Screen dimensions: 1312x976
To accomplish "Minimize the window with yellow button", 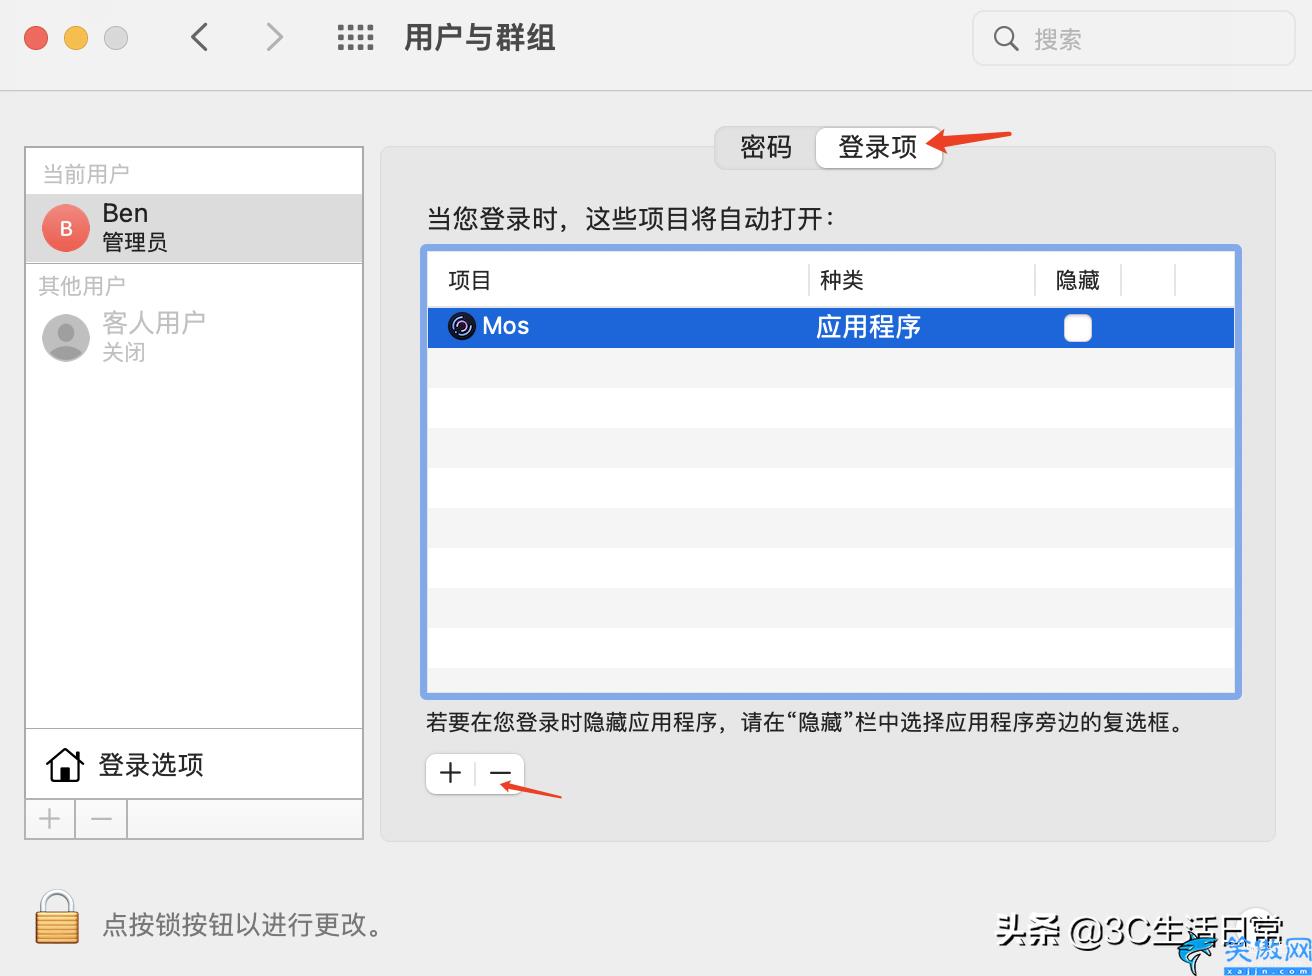I will (76, 38).
